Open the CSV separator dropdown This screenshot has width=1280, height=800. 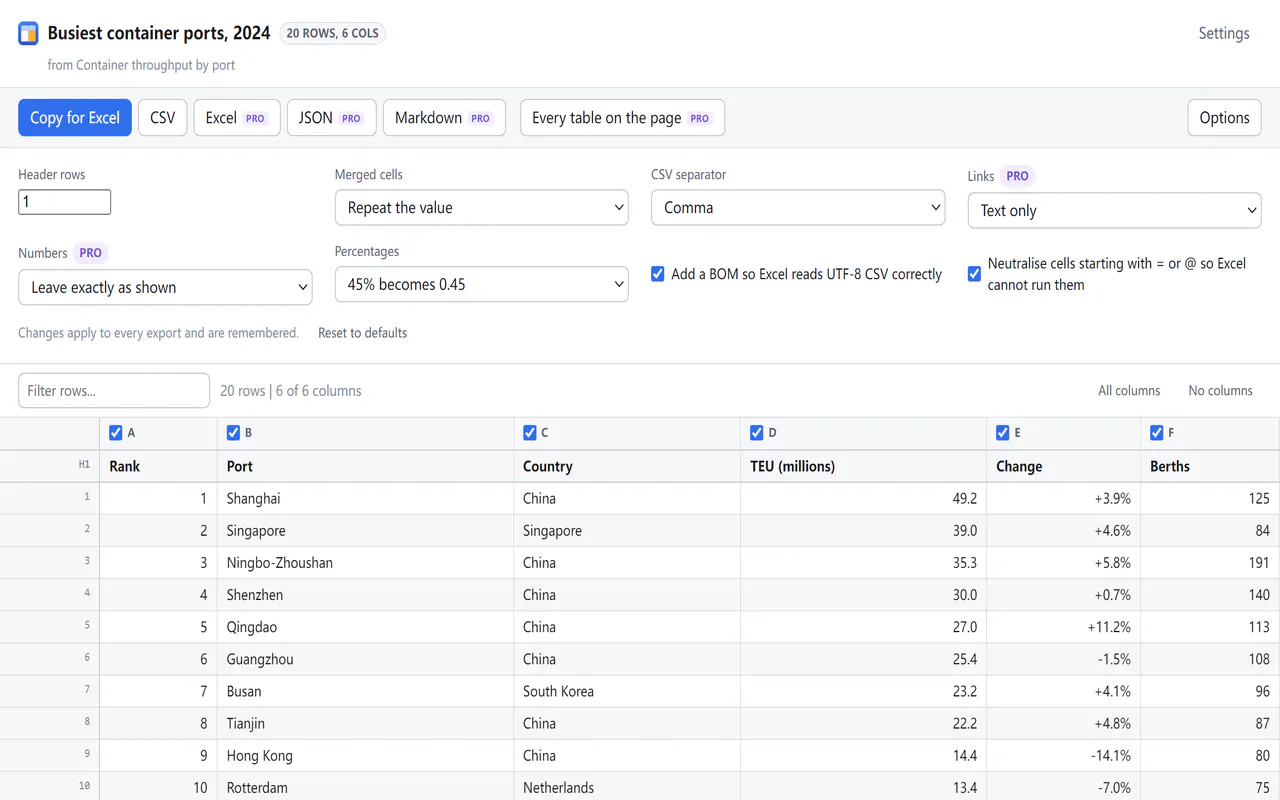(798, 208)
